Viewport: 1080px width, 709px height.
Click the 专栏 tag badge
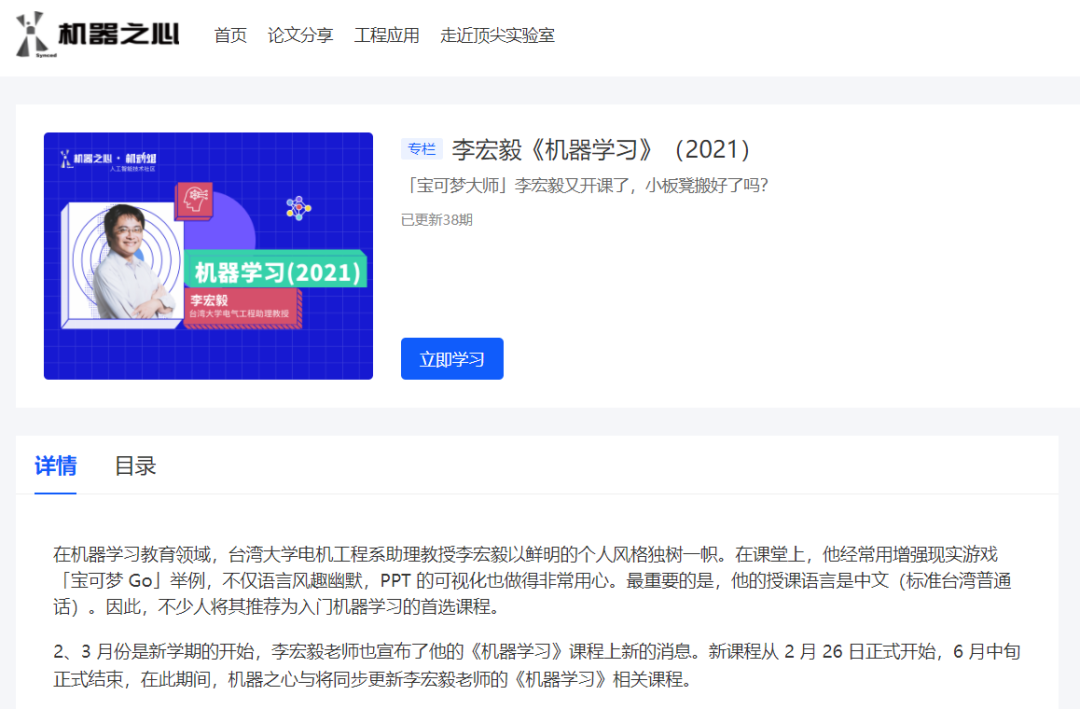pyautogui.click(x=422, y=149)
